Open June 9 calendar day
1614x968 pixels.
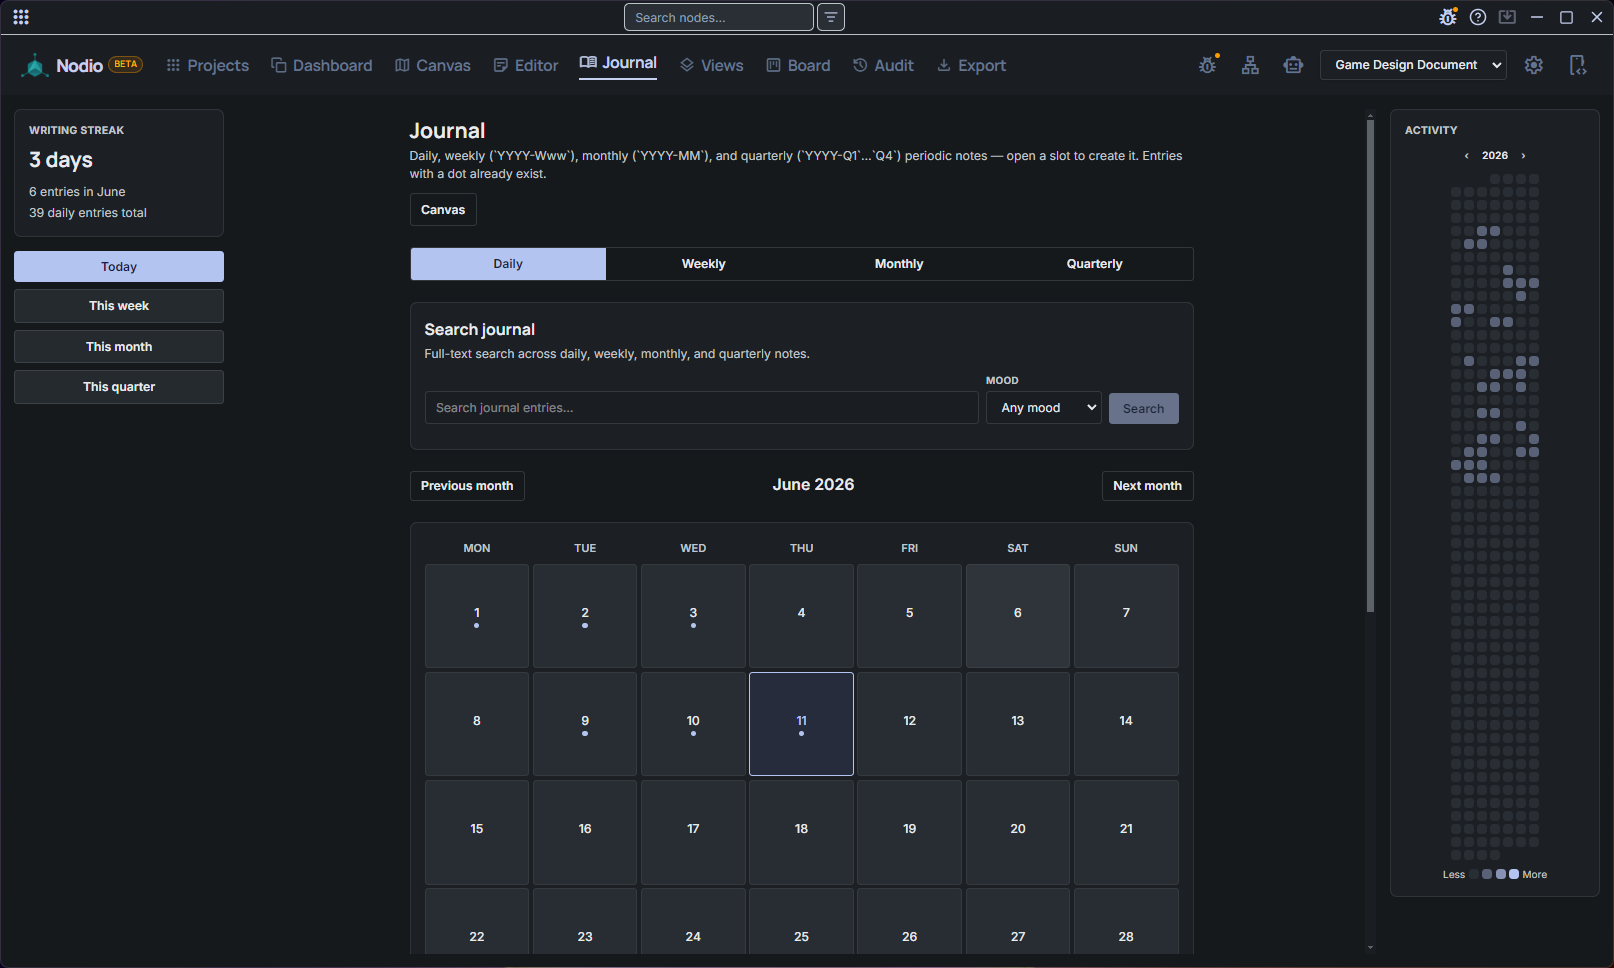[585, 724]
